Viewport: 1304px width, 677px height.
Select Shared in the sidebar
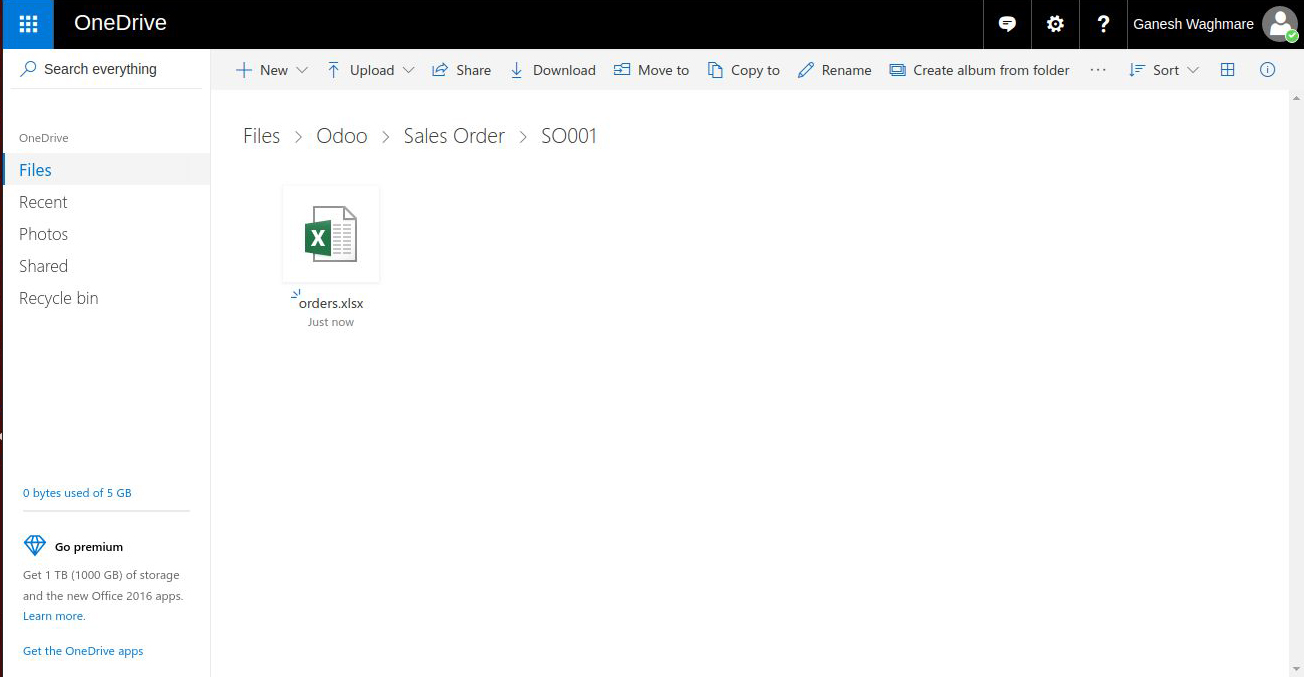point(107,266)
